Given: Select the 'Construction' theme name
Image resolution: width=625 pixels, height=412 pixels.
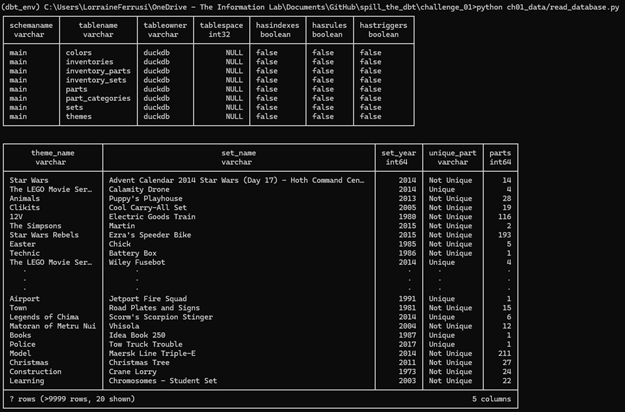Looking at the screenshot, I should (x=35, y=372).
